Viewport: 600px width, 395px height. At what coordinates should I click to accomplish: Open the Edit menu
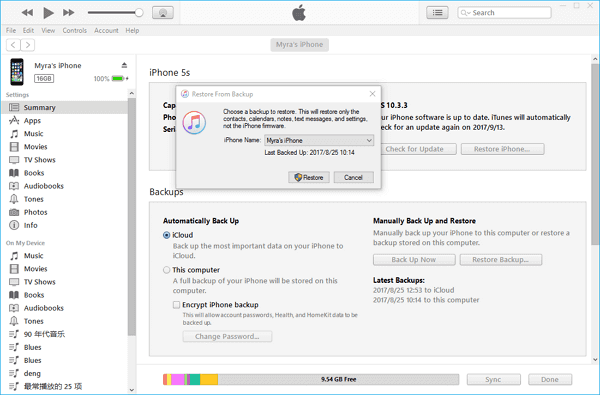[28, 30]
